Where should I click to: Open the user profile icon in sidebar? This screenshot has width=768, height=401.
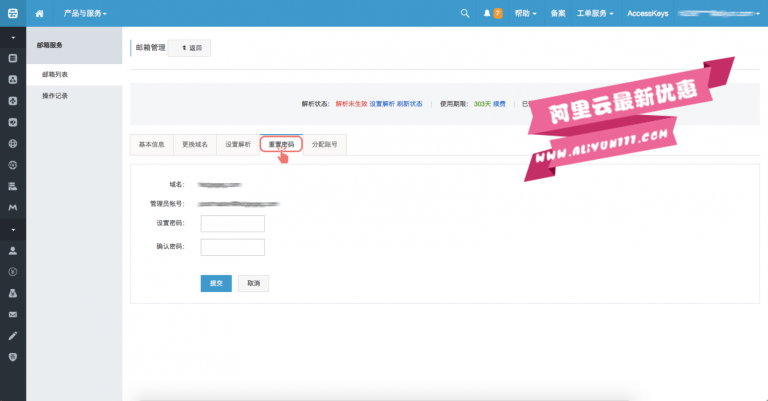13,251
